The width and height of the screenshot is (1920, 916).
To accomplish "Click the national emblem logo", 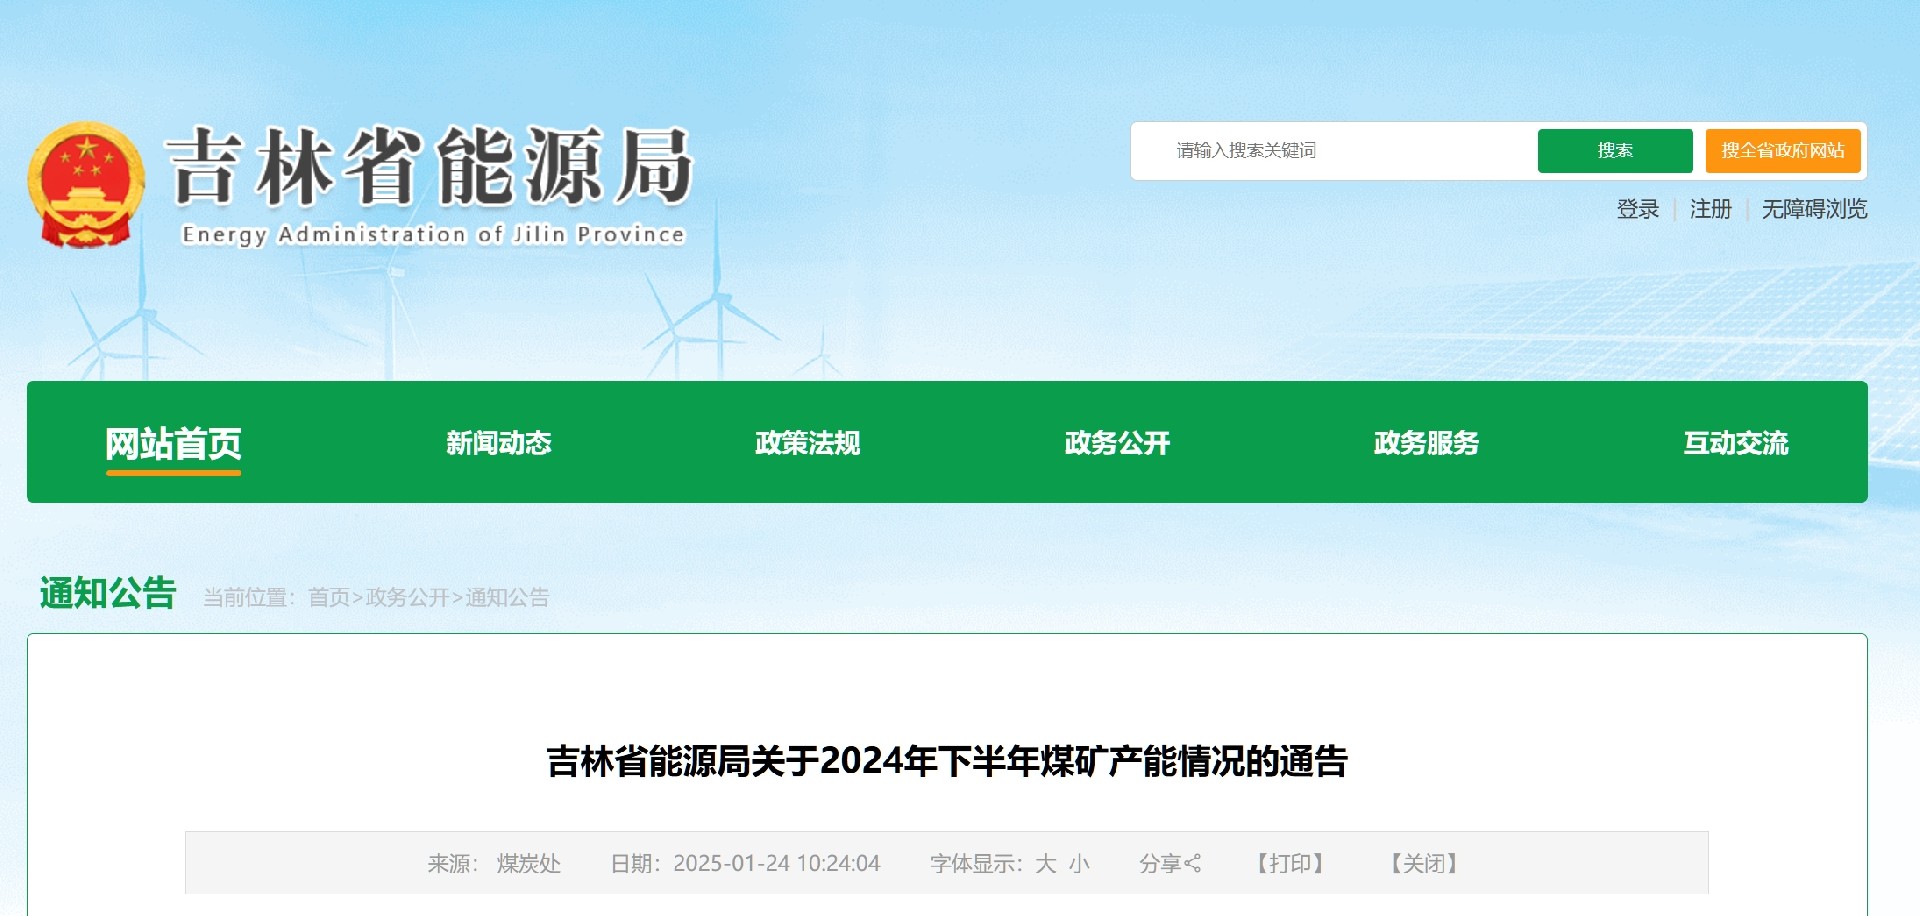I will 86,185.
